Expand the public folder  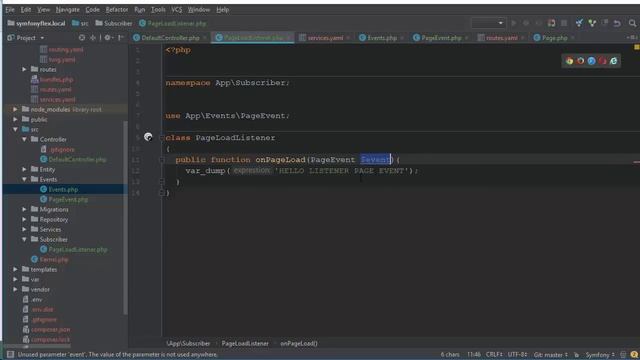click(x=16, y=119)
